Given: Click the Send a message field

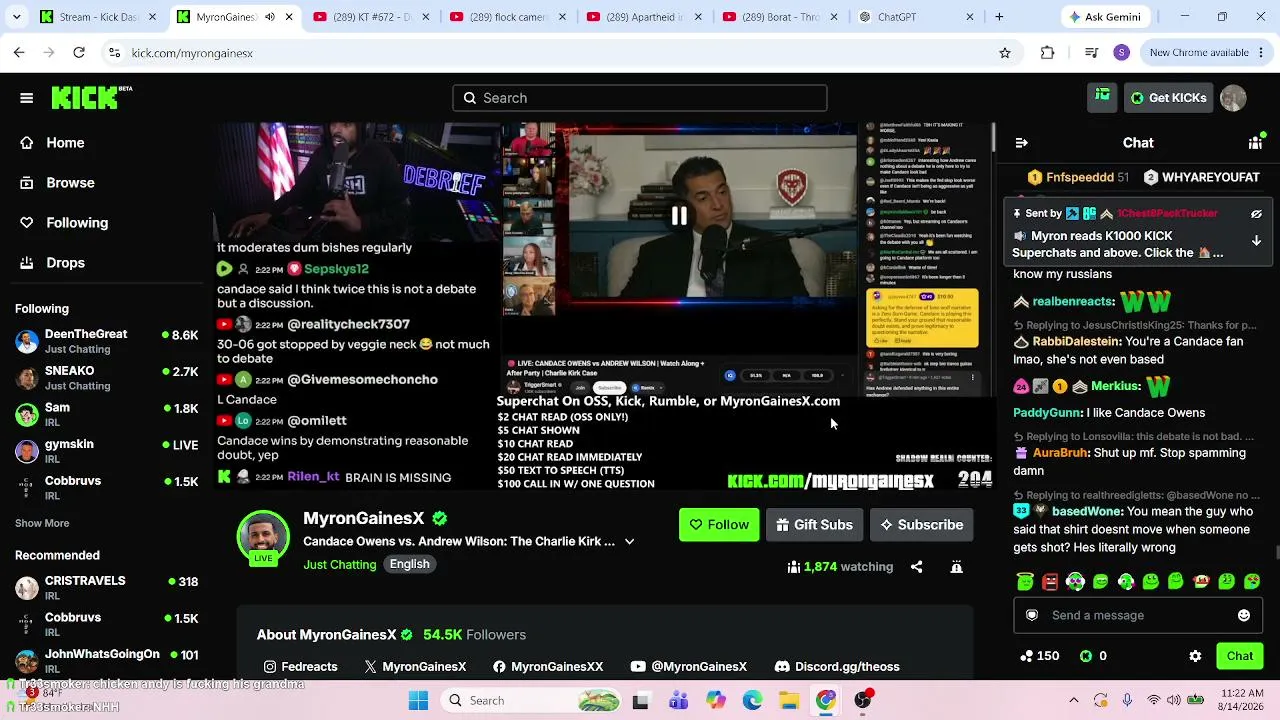Looking at the screenshot, I should [x=1140, y=615].
